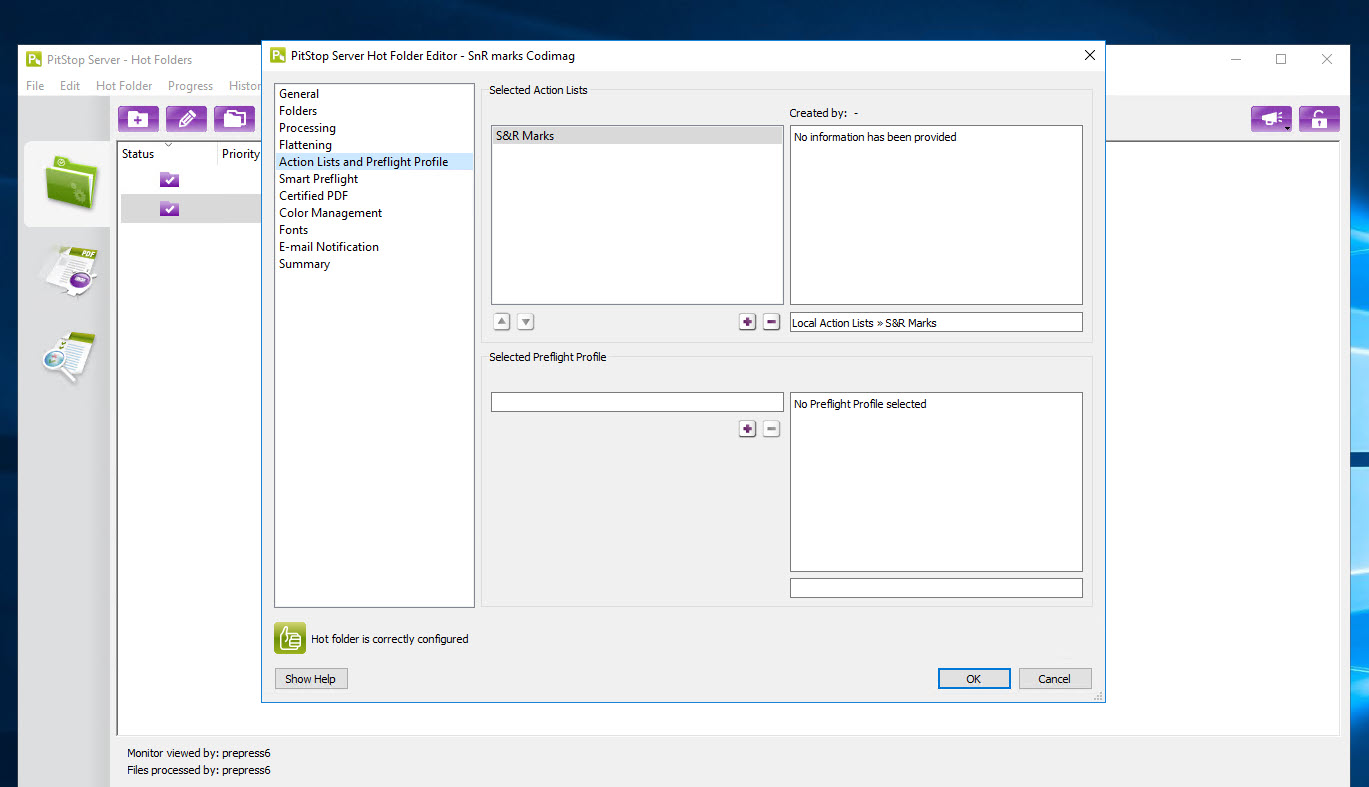Open the File menu in Hot Folders window
Image resolution: width=1369 pixels, height=787 pixels.
[x=35, y=86]
